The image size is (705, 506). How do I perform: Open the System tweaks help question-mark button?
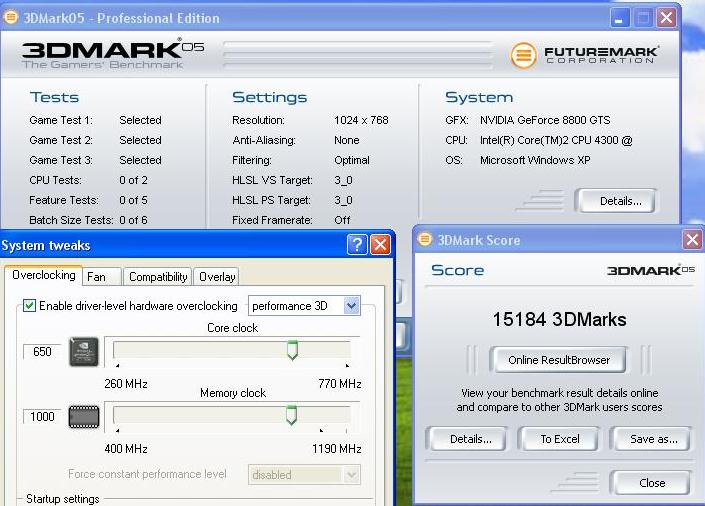coord(357,245)
